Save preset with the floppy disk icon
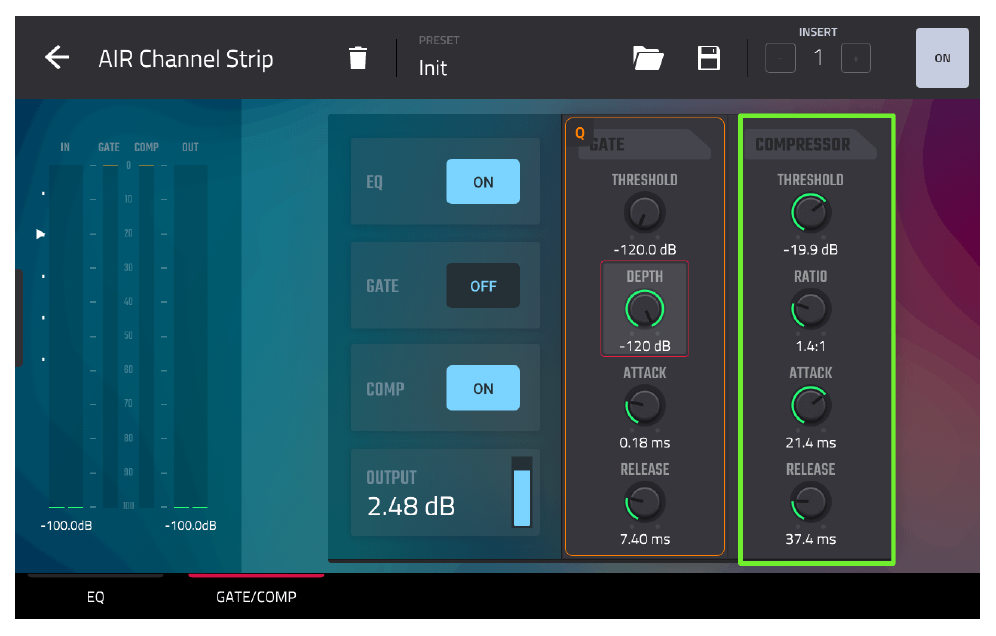Image resolution: width=996 pixels, height=636 pixels. click(708, 58)
